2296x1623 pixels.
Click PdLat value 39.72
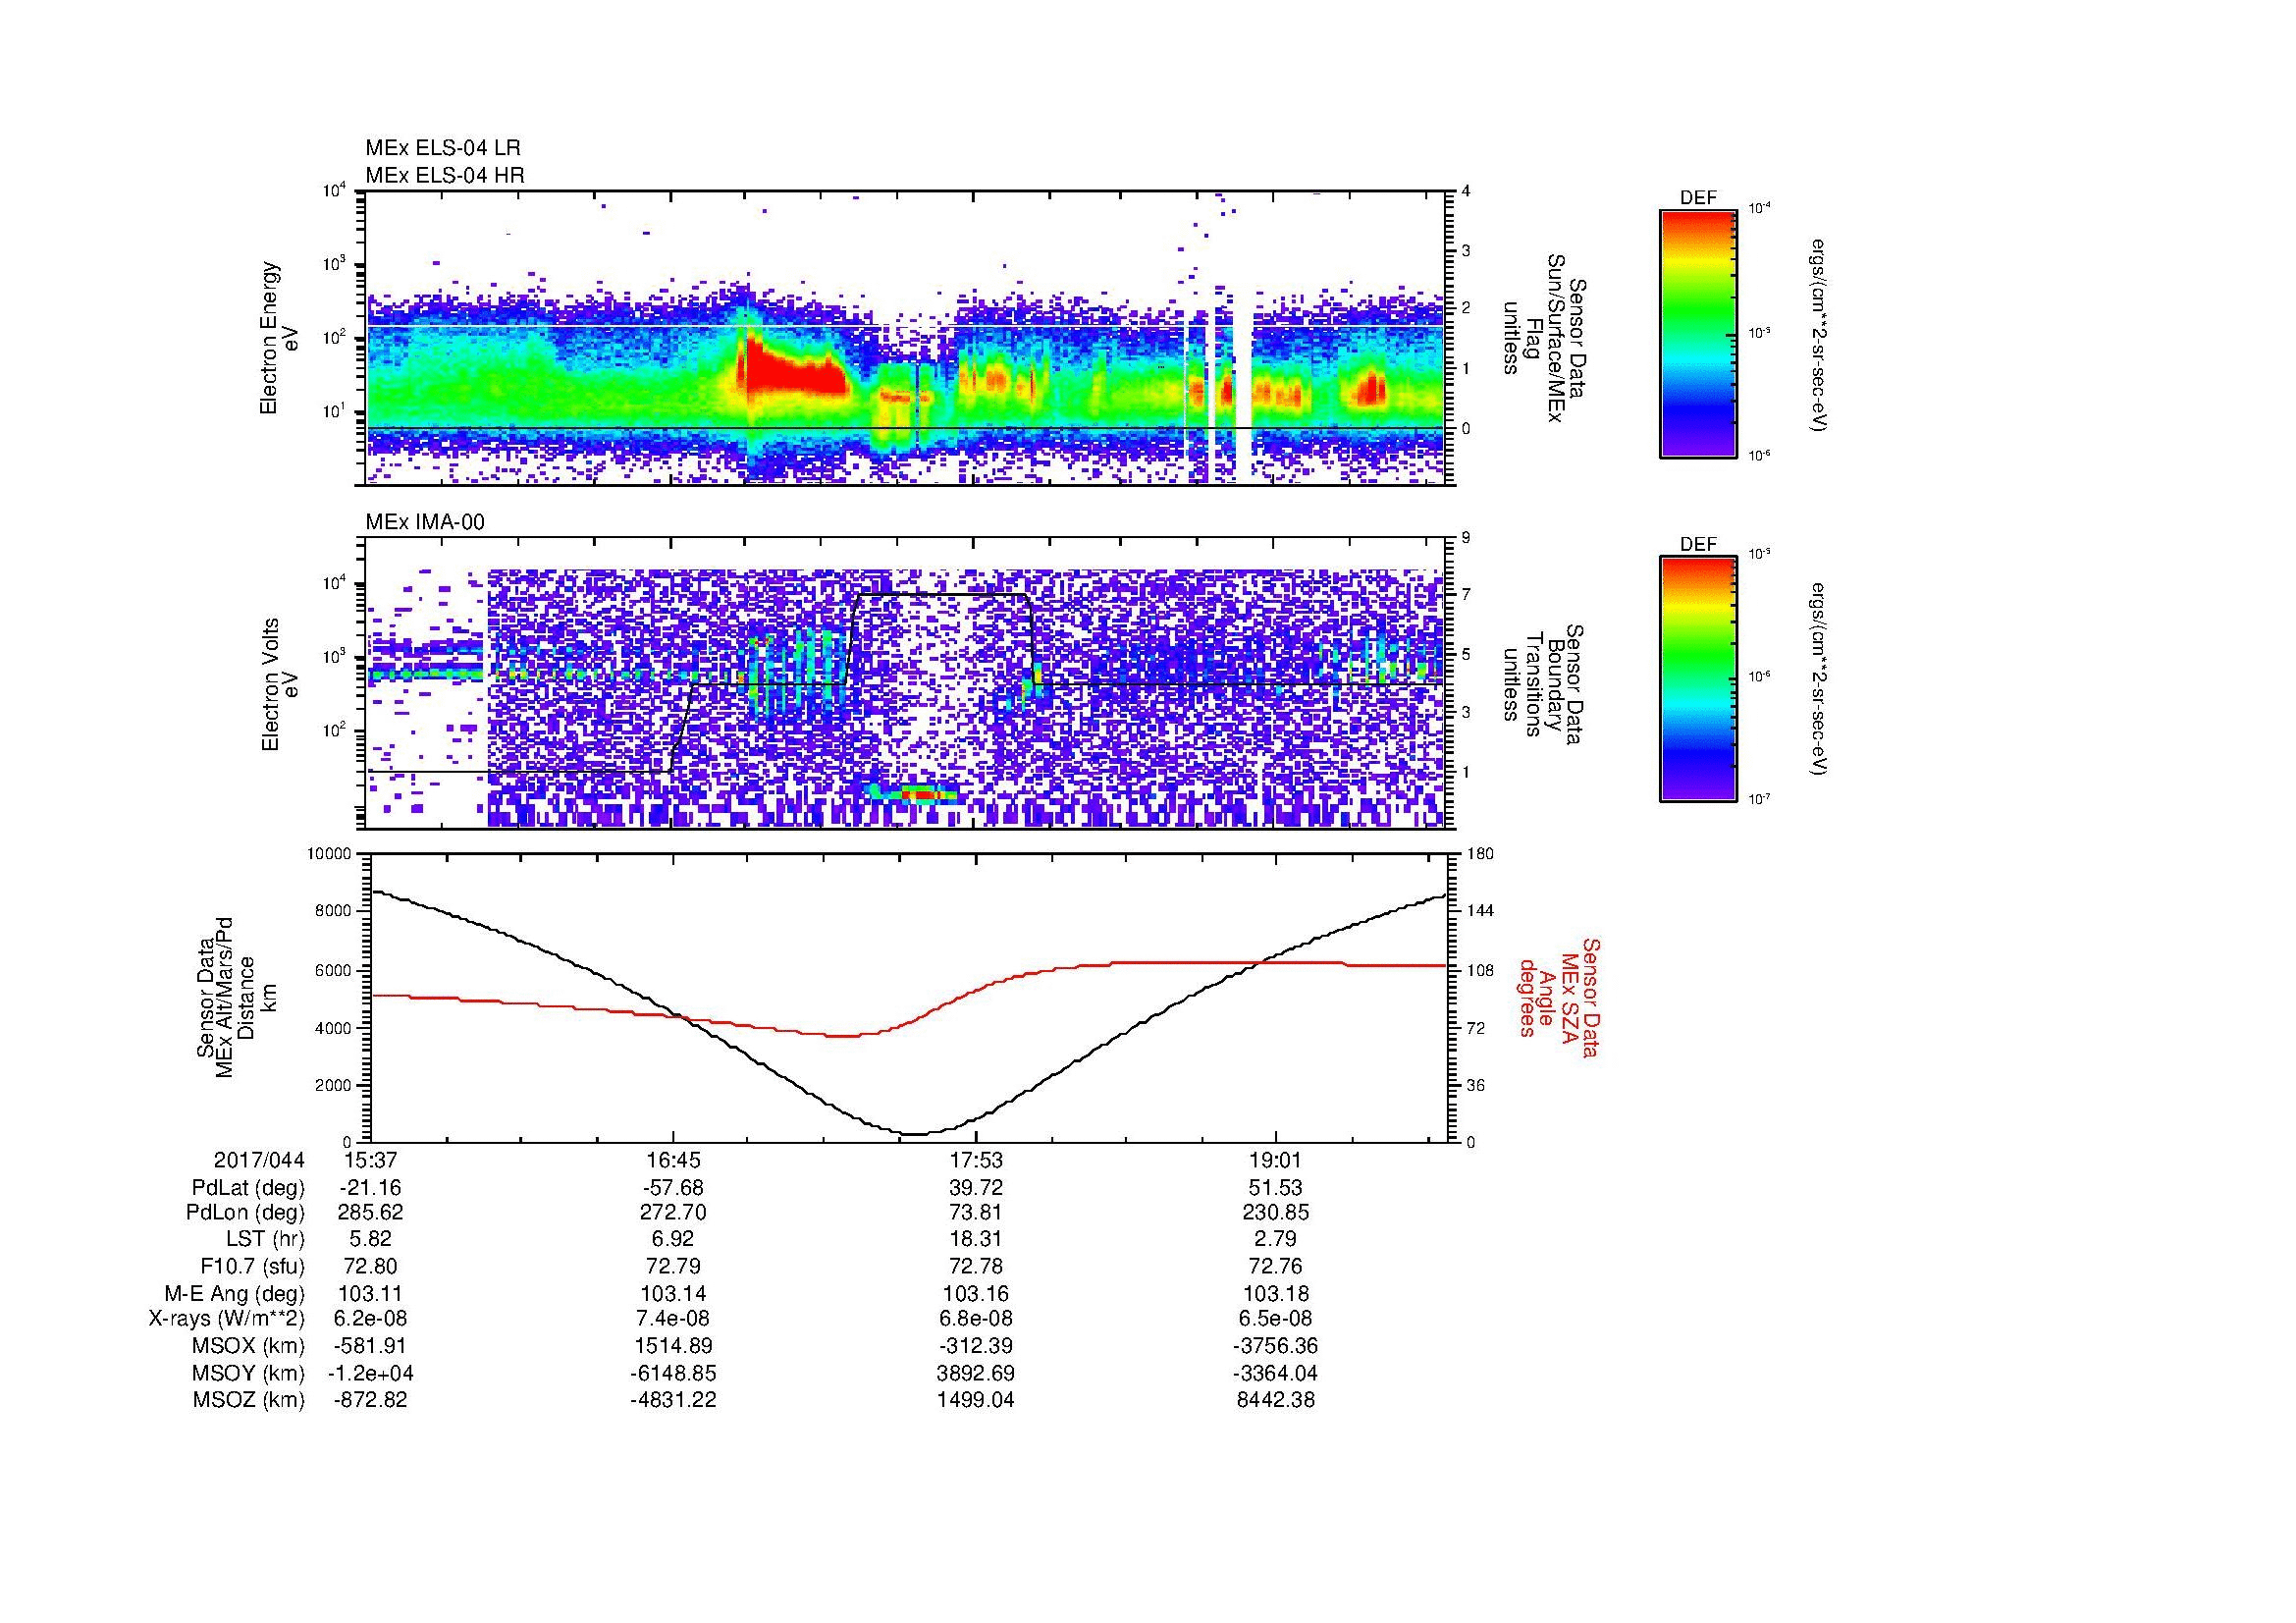coord(976,1187)
